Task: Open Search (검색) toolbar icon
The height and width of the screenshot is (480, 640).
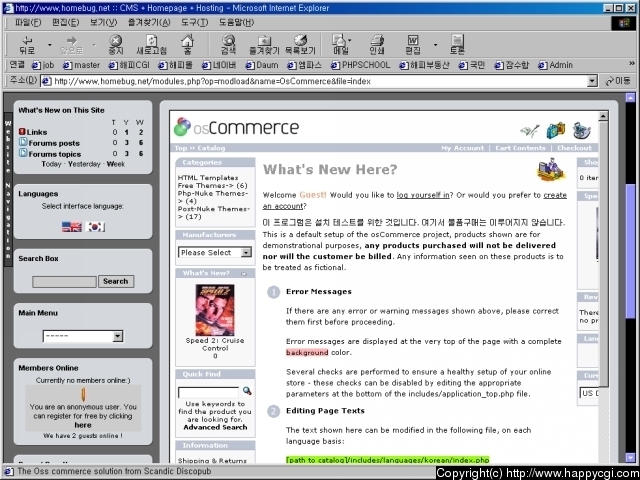Action: pos(228,44)
